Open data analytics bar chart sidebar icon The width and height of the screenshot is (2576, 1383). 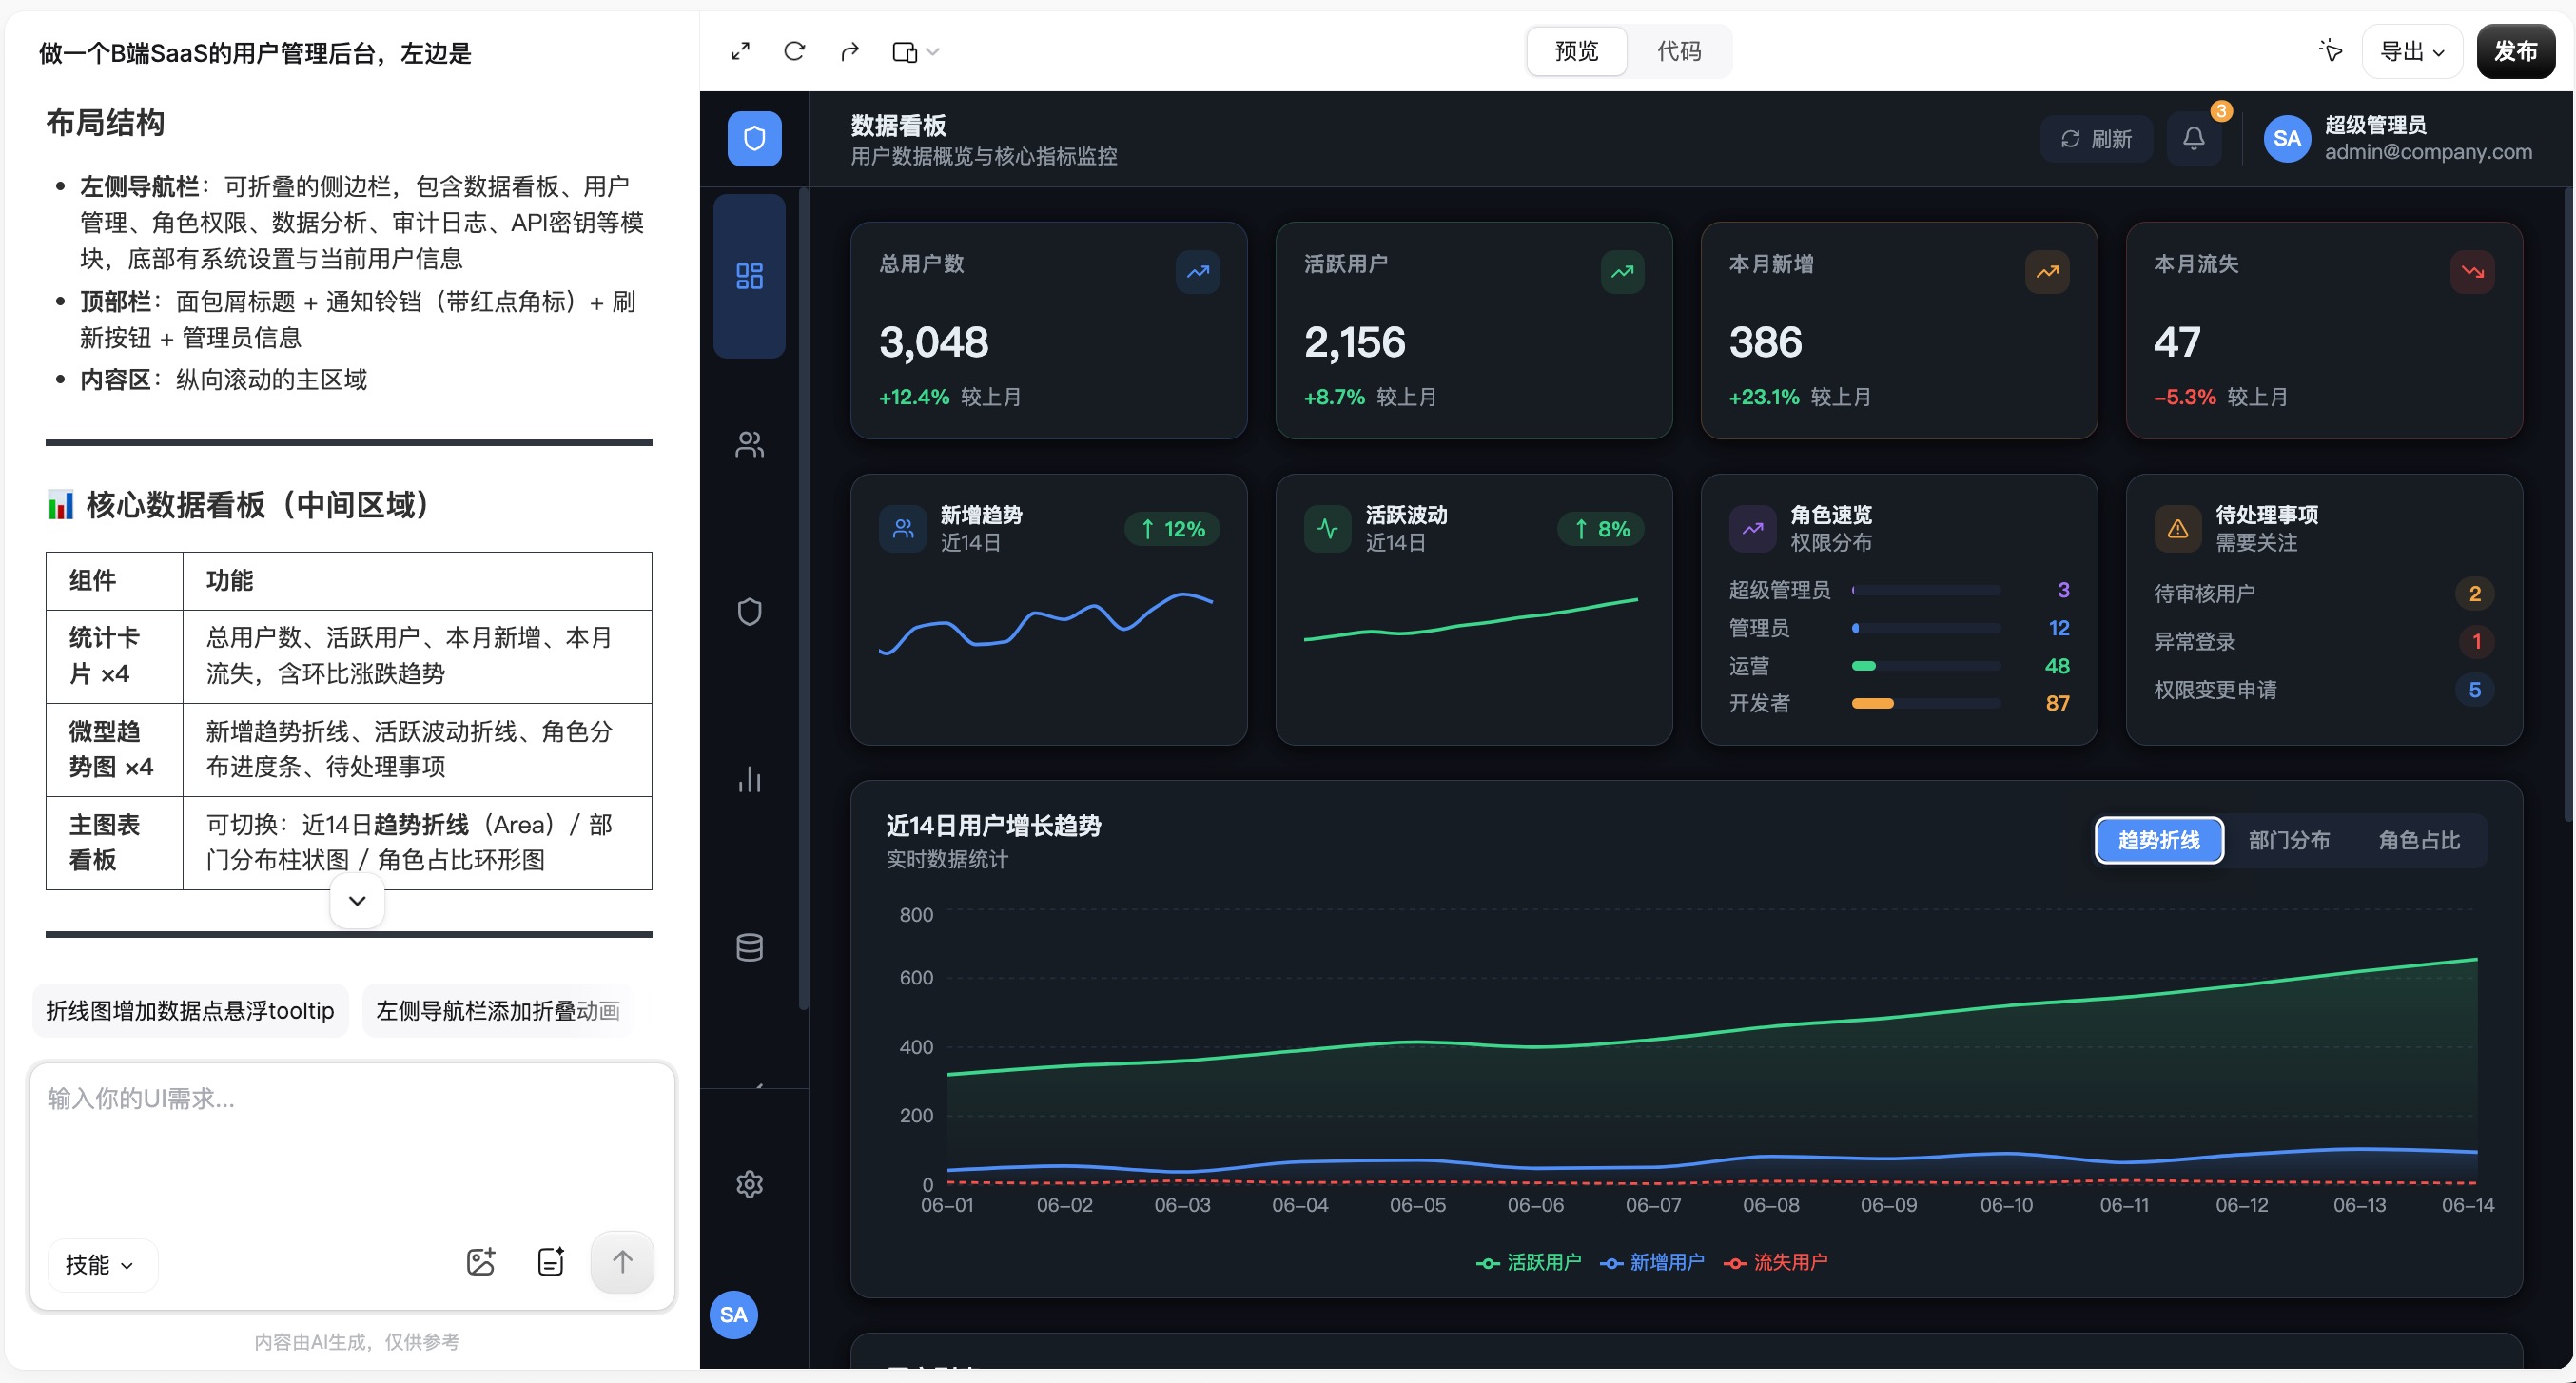pos(749,779)
